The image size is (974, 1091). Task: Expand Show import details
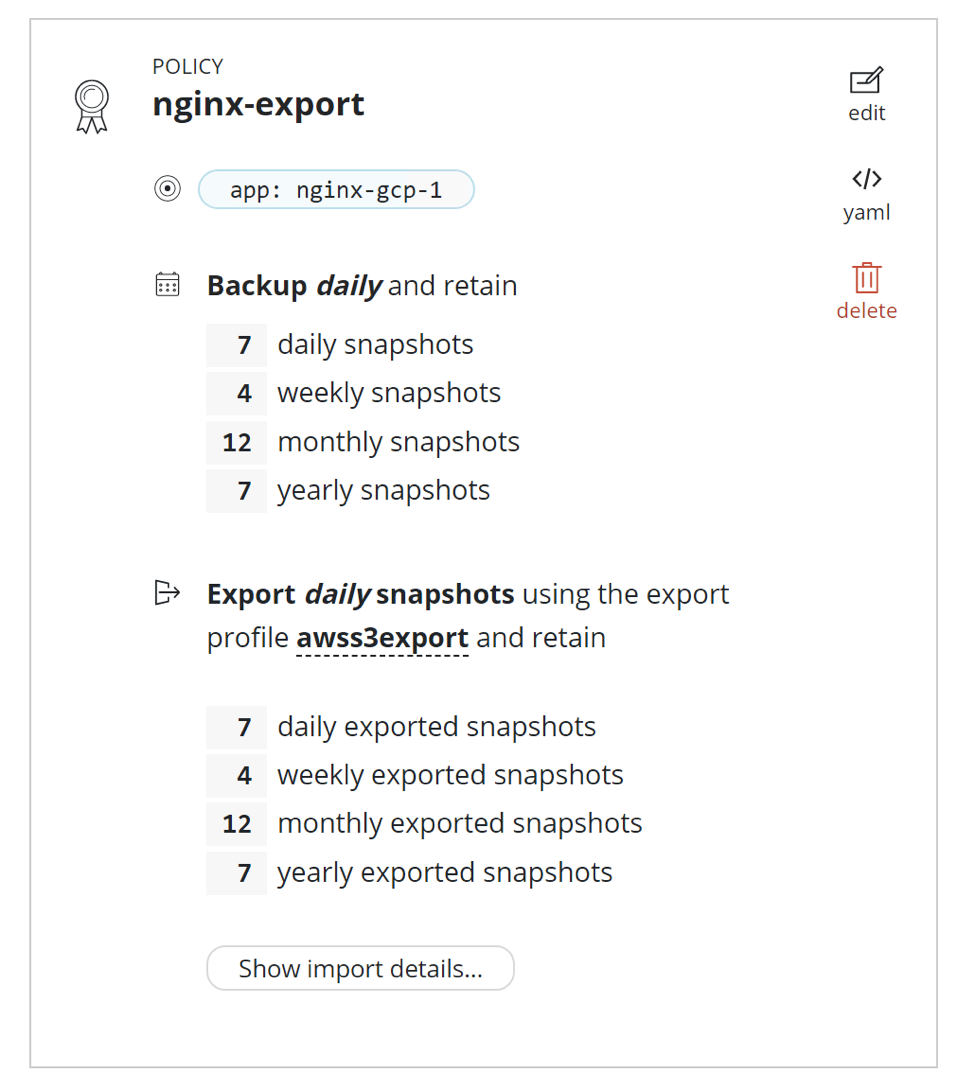tap(360, 968)
